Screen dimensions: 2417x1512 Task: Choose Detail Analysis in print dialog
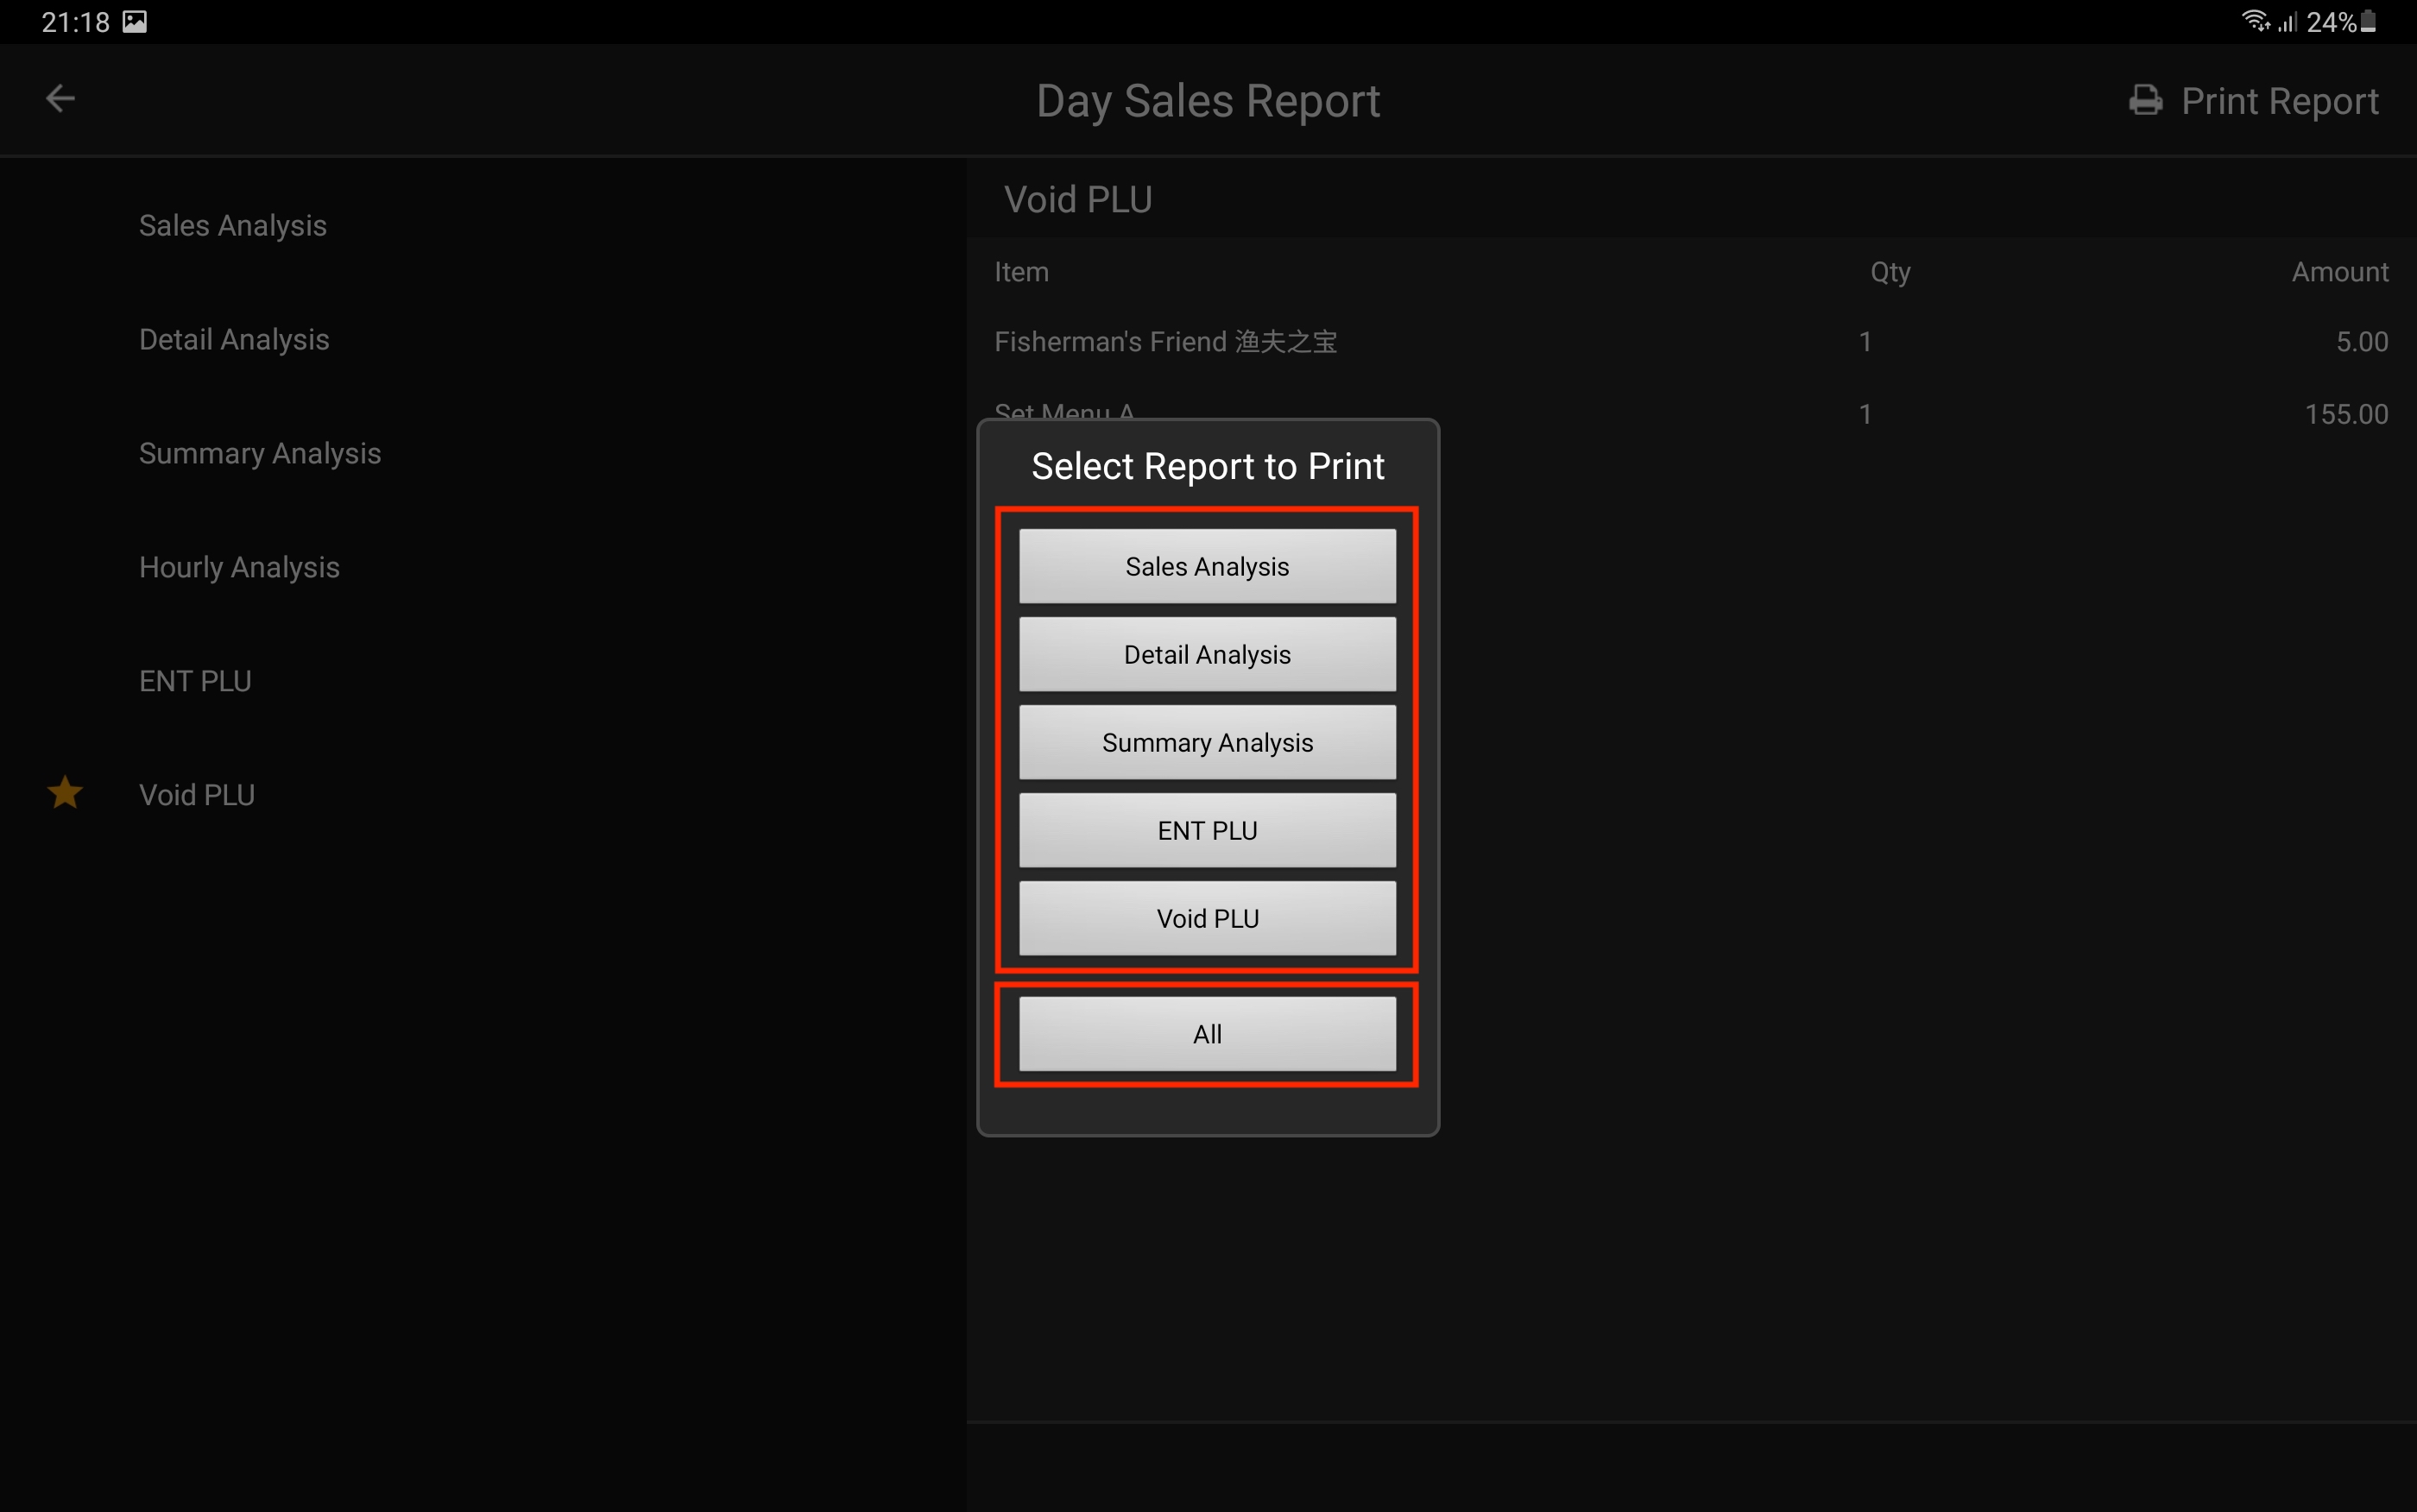pos(1207,654)
